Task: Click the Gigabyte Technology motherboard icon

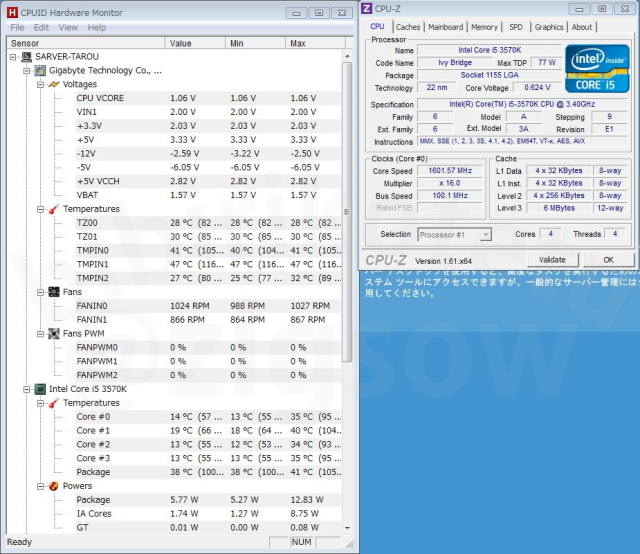Action: [x=40, y=71]
